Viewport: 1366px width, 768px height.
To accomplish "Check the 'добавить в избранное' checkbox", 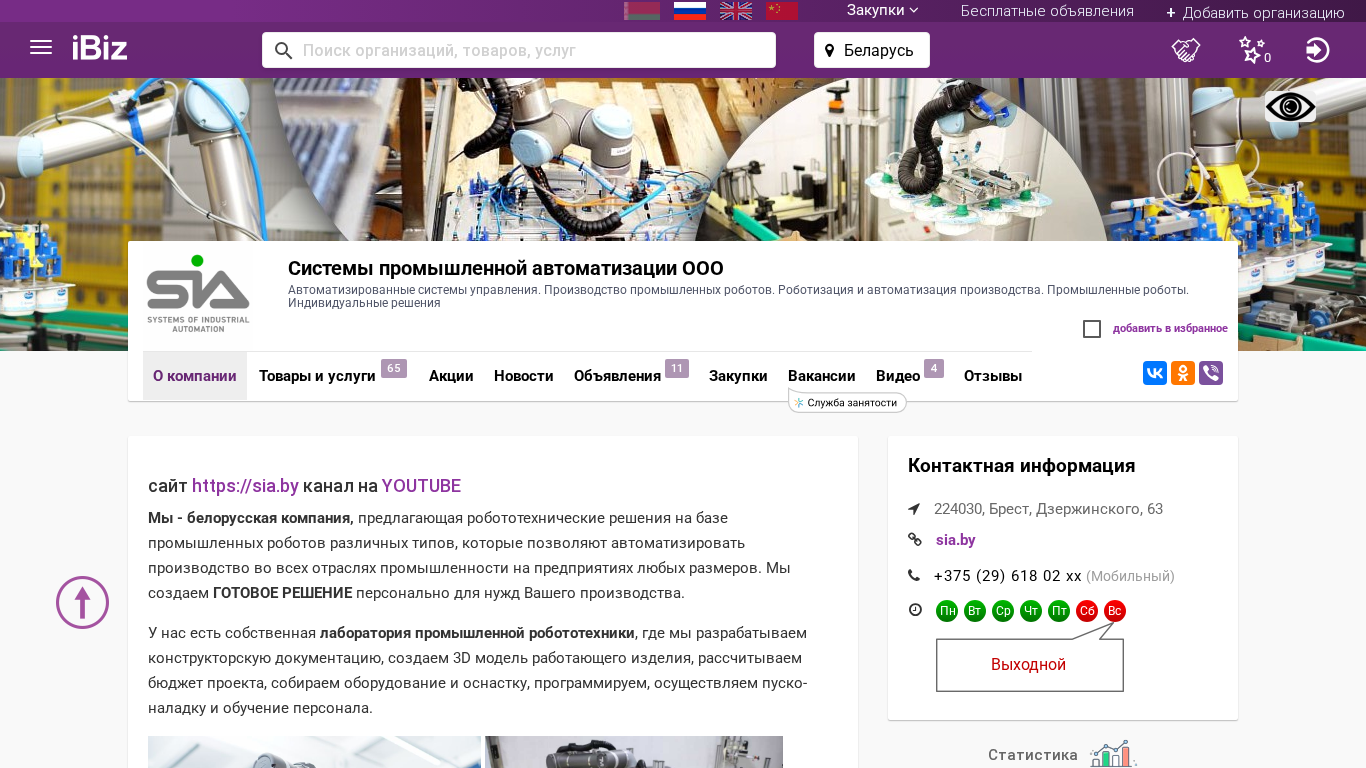I will point(1092,329).
